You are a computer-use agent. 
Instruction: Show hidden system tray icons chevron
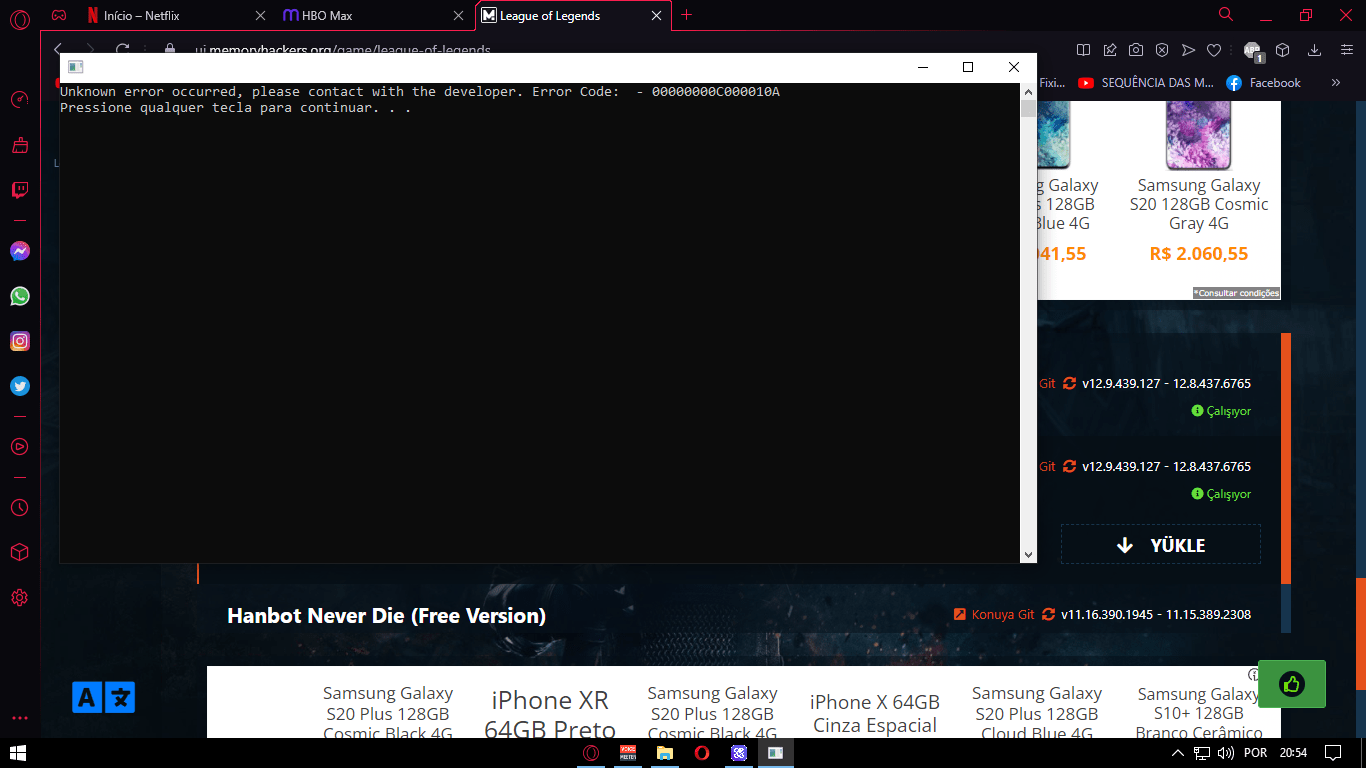[1178, 752]
